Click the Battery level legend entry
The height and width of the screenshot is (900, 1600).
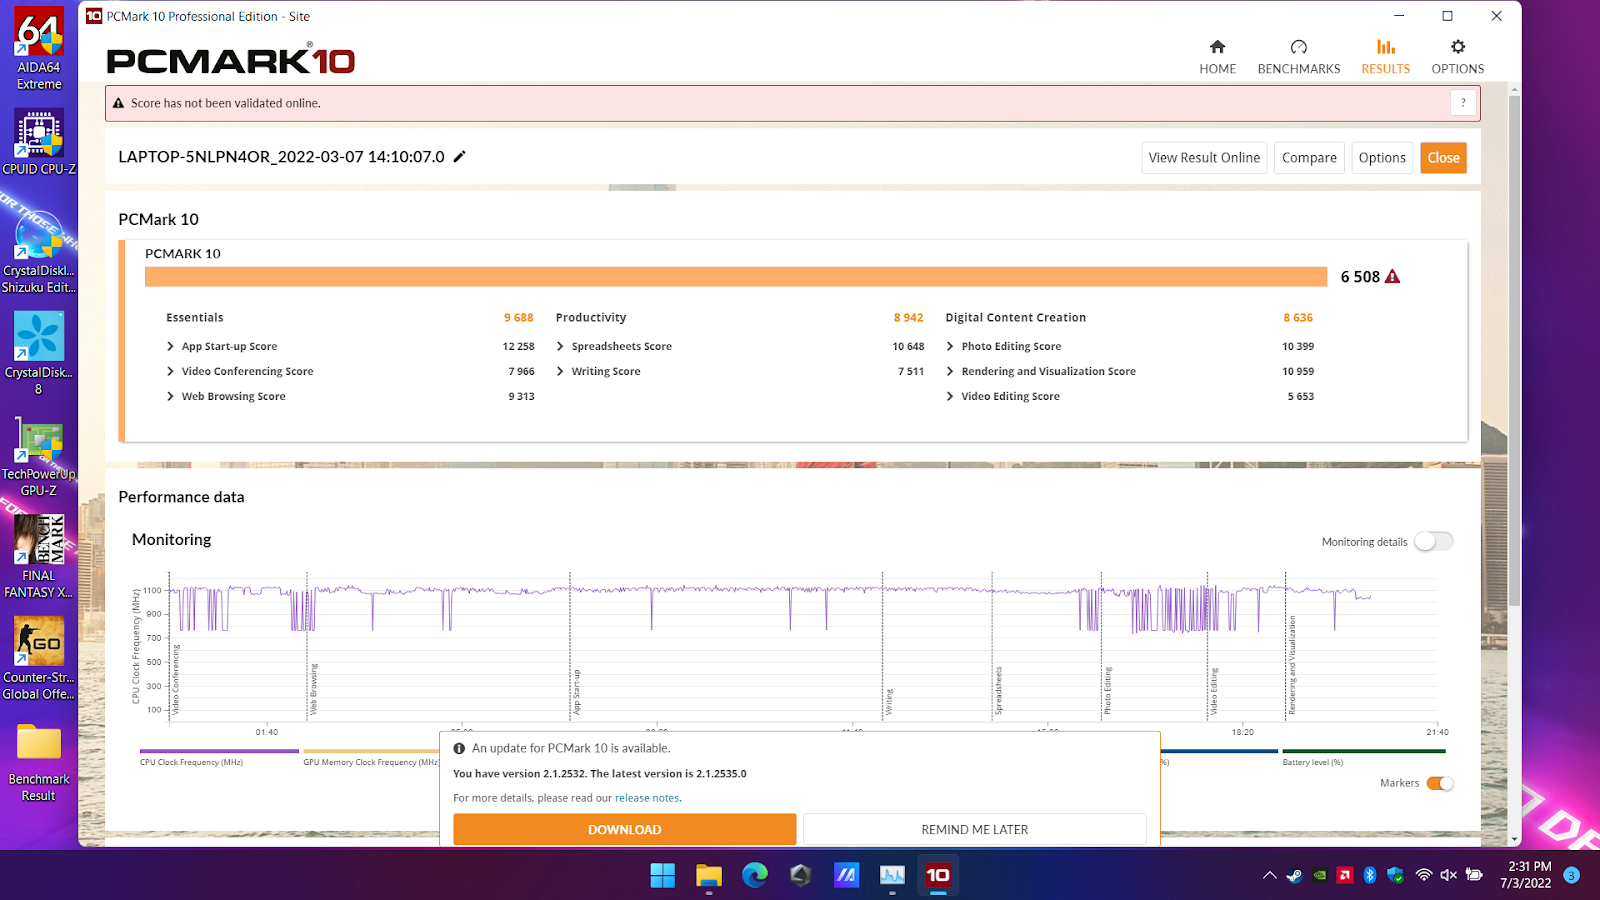1364,757
